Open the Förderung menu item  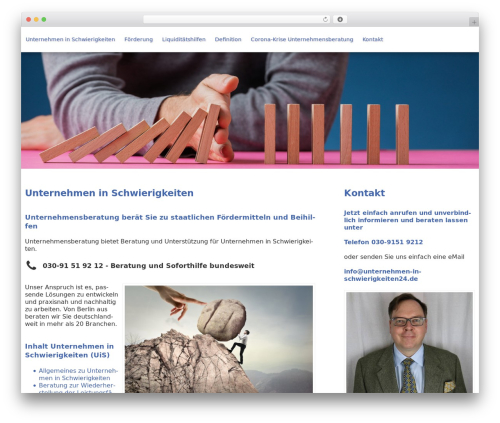[x=139, y=39]
